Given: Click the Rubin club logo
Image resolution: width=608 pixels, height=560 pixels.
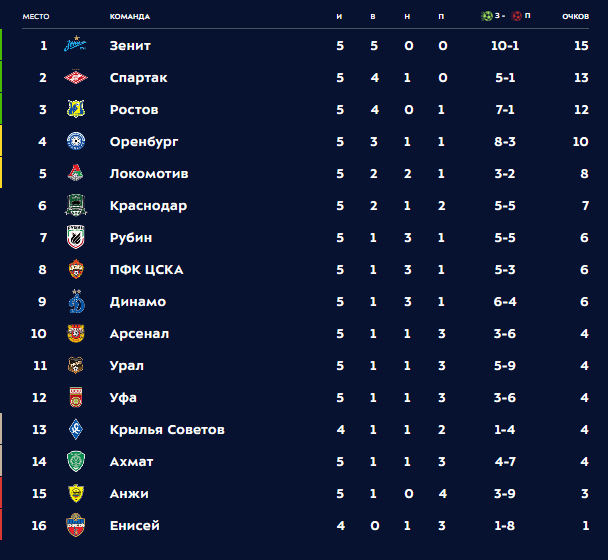Looking at the screenshot, I should 75,238.
